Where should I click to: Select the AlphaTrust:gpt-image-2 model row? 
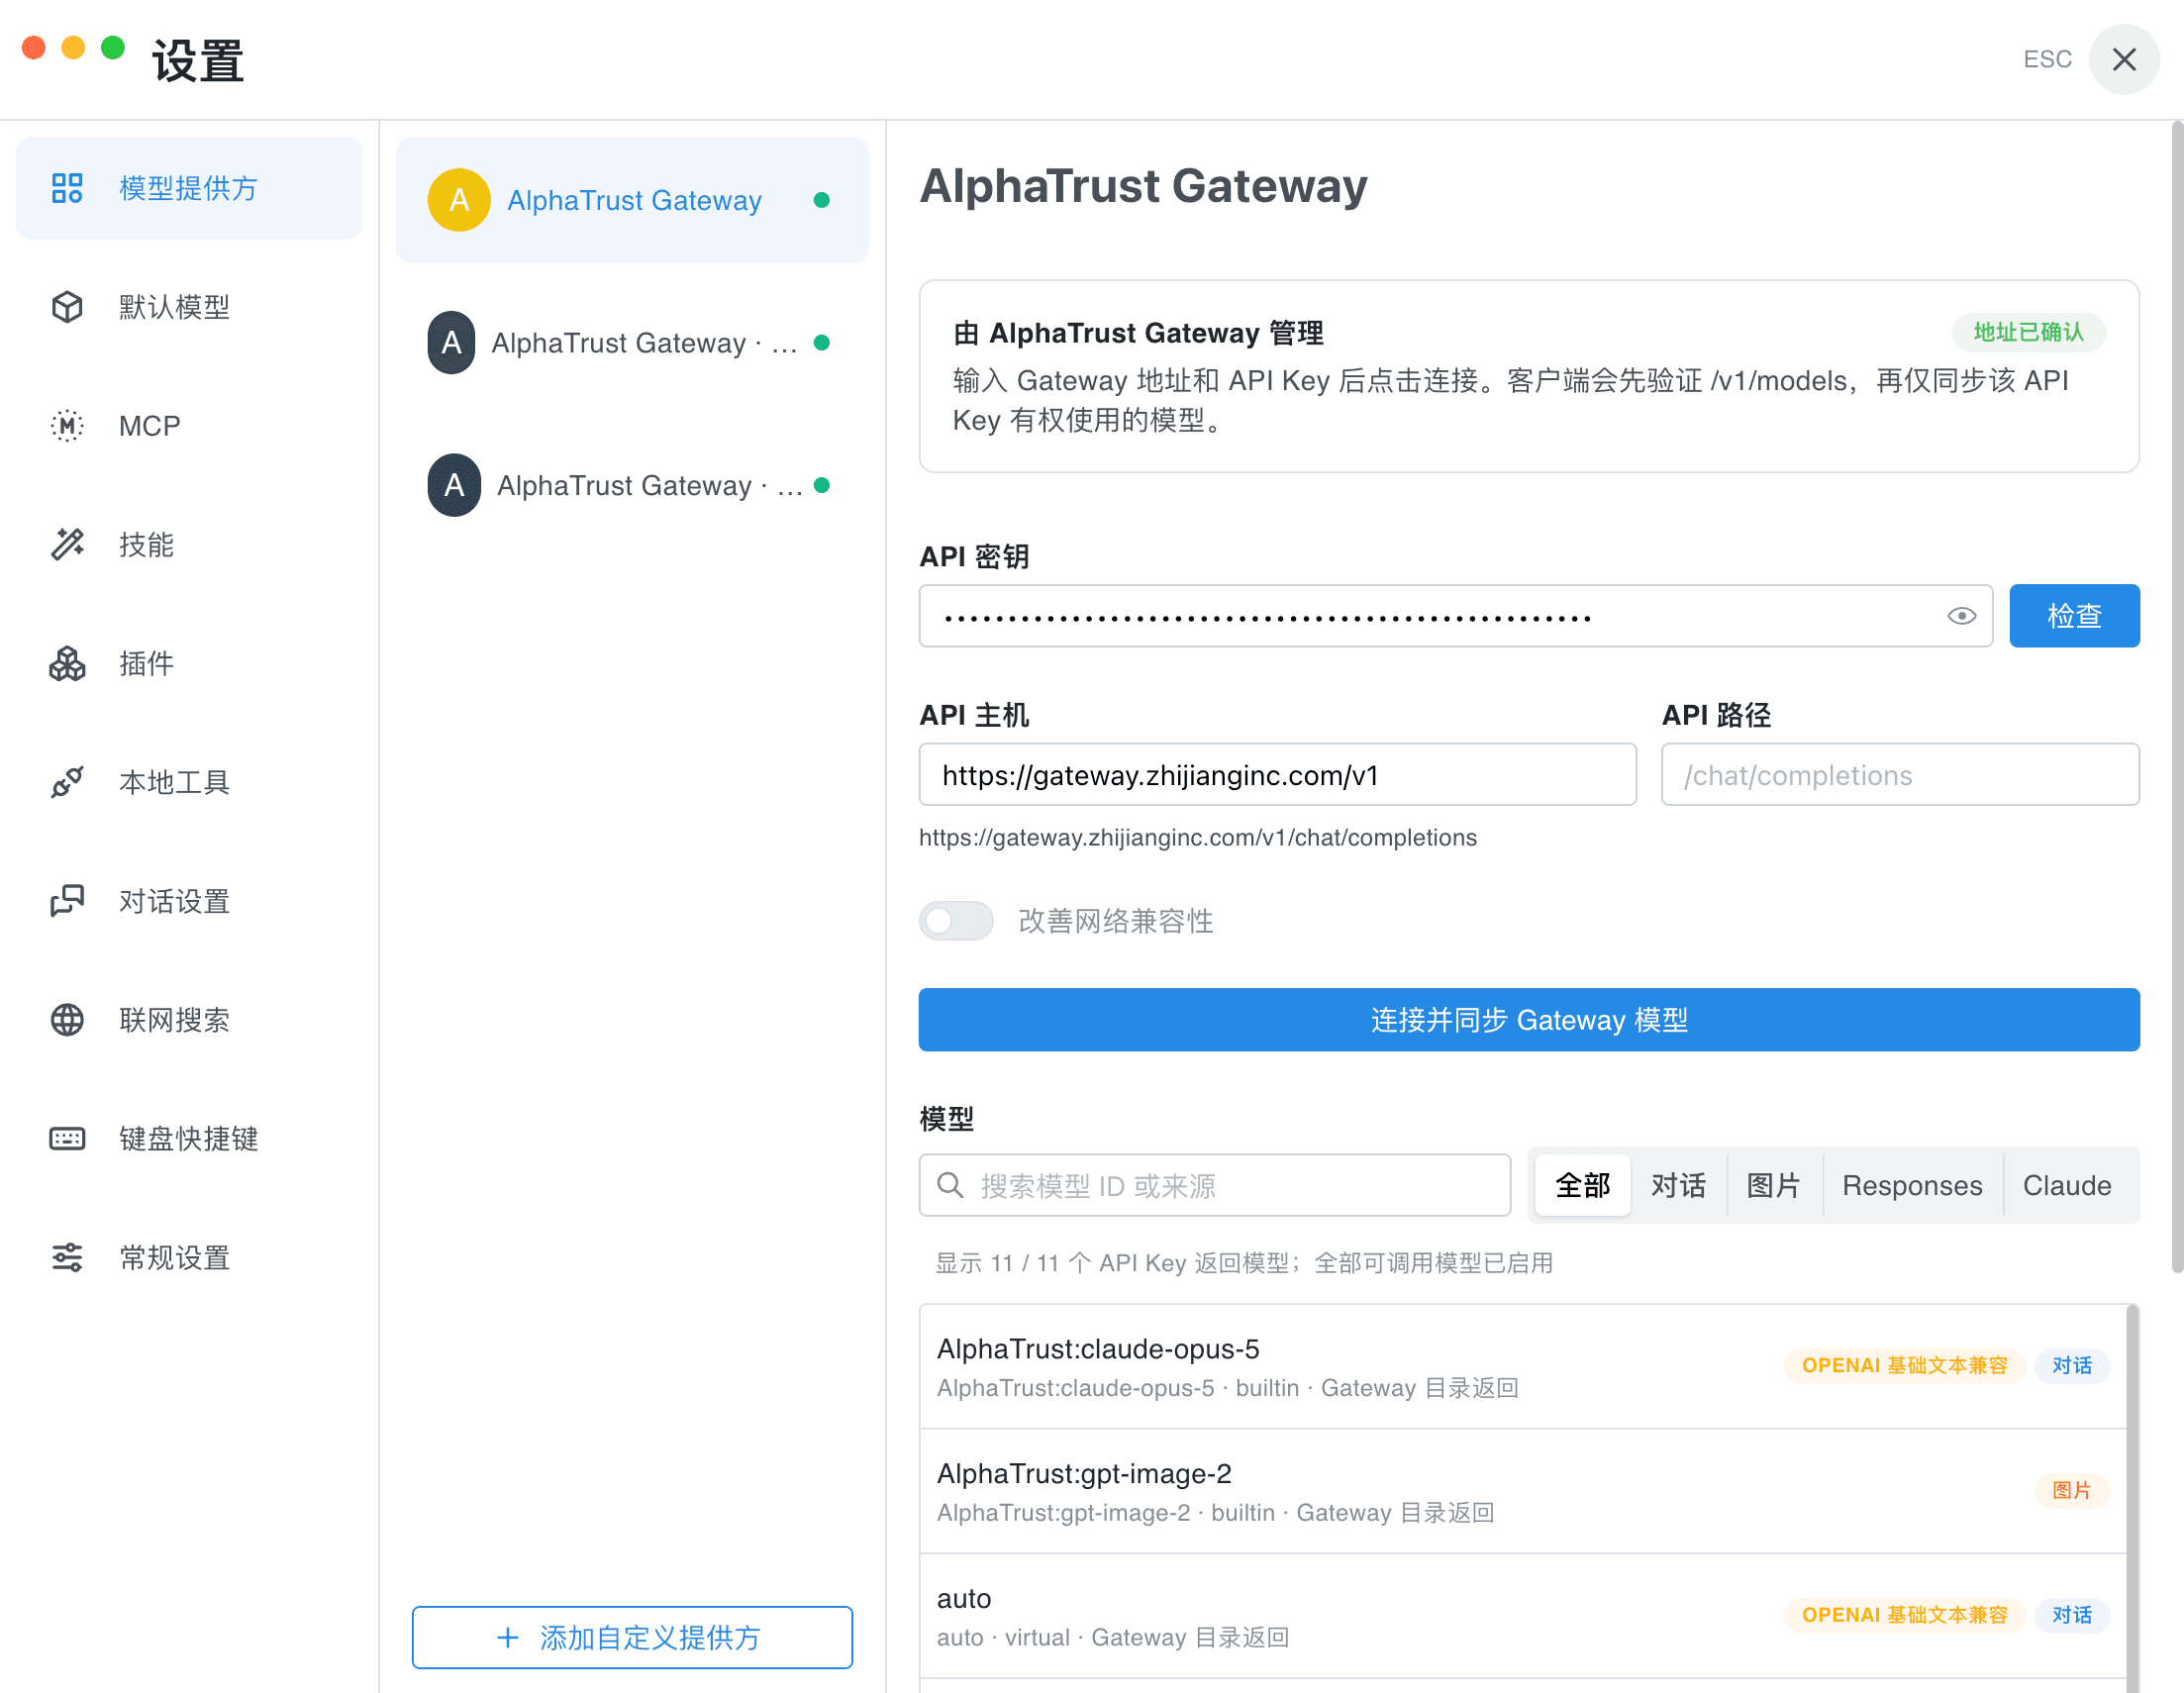[x=1523, y=1492]
